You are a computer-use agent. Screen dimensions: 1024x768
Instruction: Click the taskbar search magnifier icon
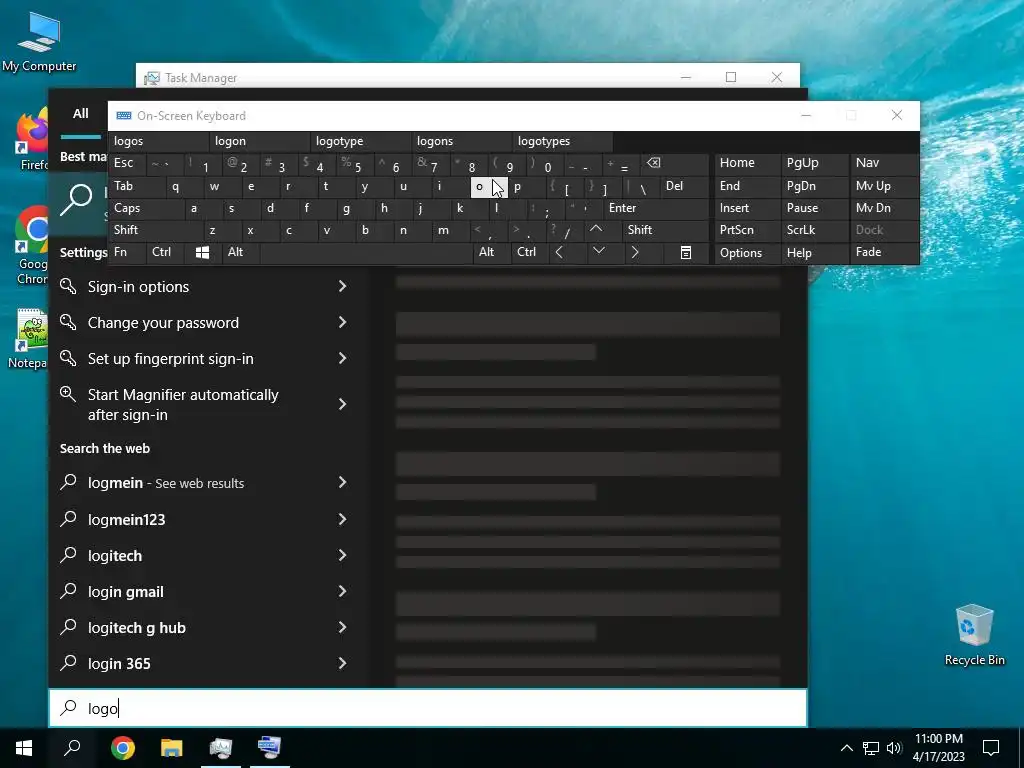(x=72, y=747)
